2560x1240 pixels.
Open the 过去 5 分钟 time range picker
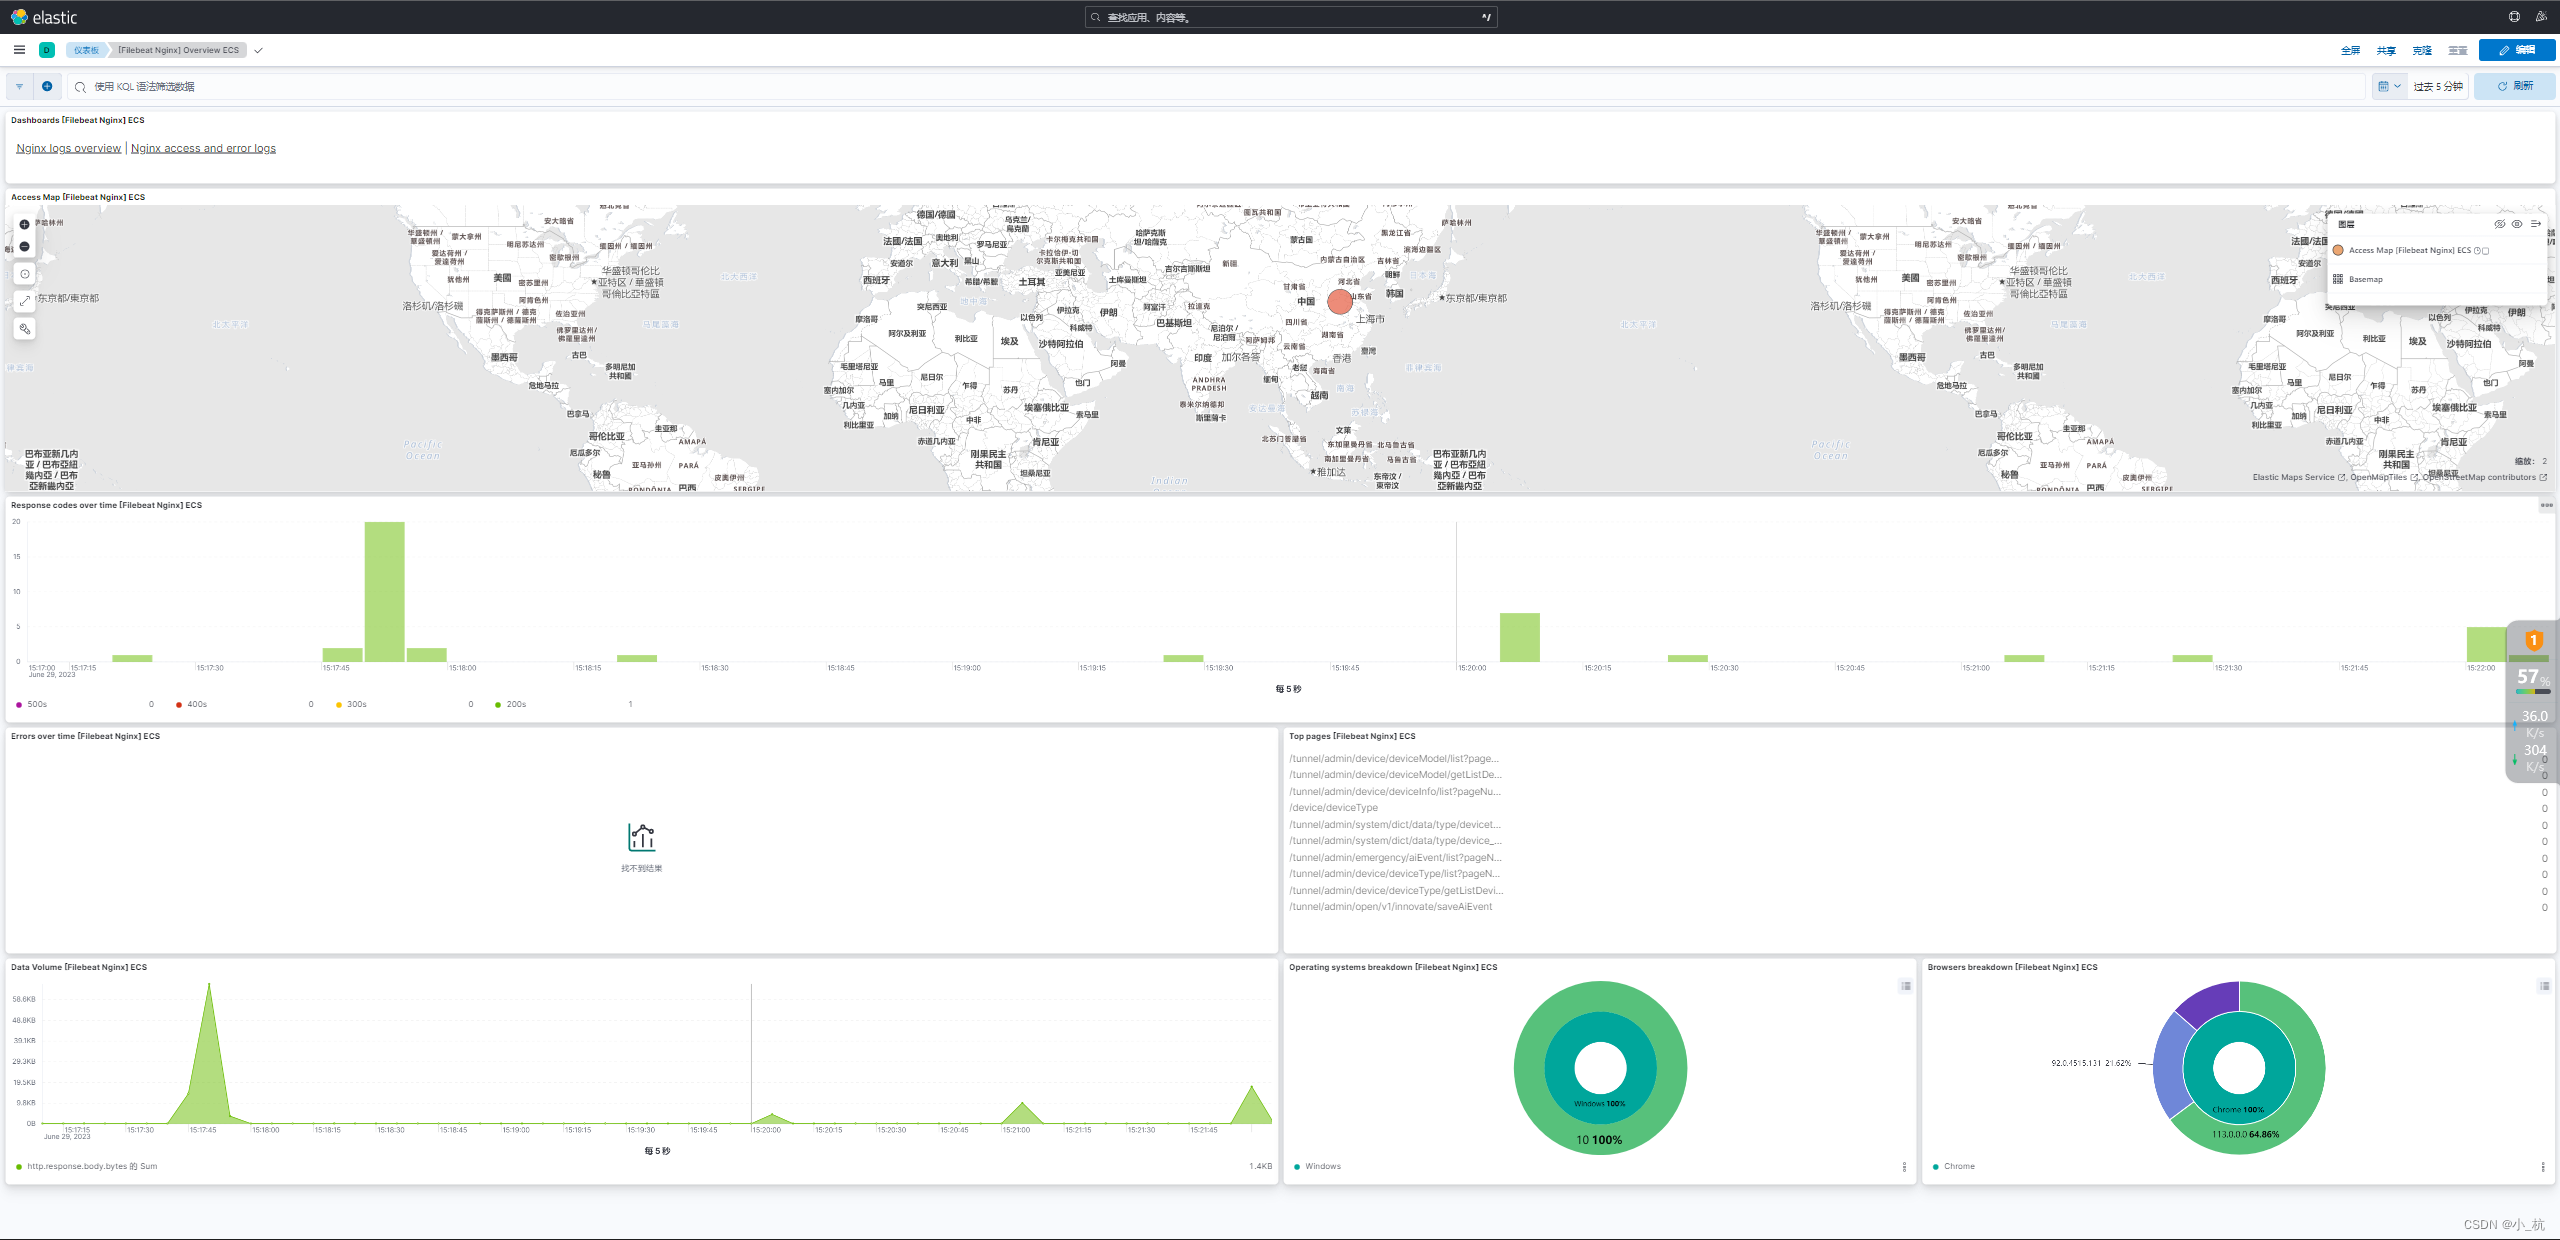(2437, 87)
